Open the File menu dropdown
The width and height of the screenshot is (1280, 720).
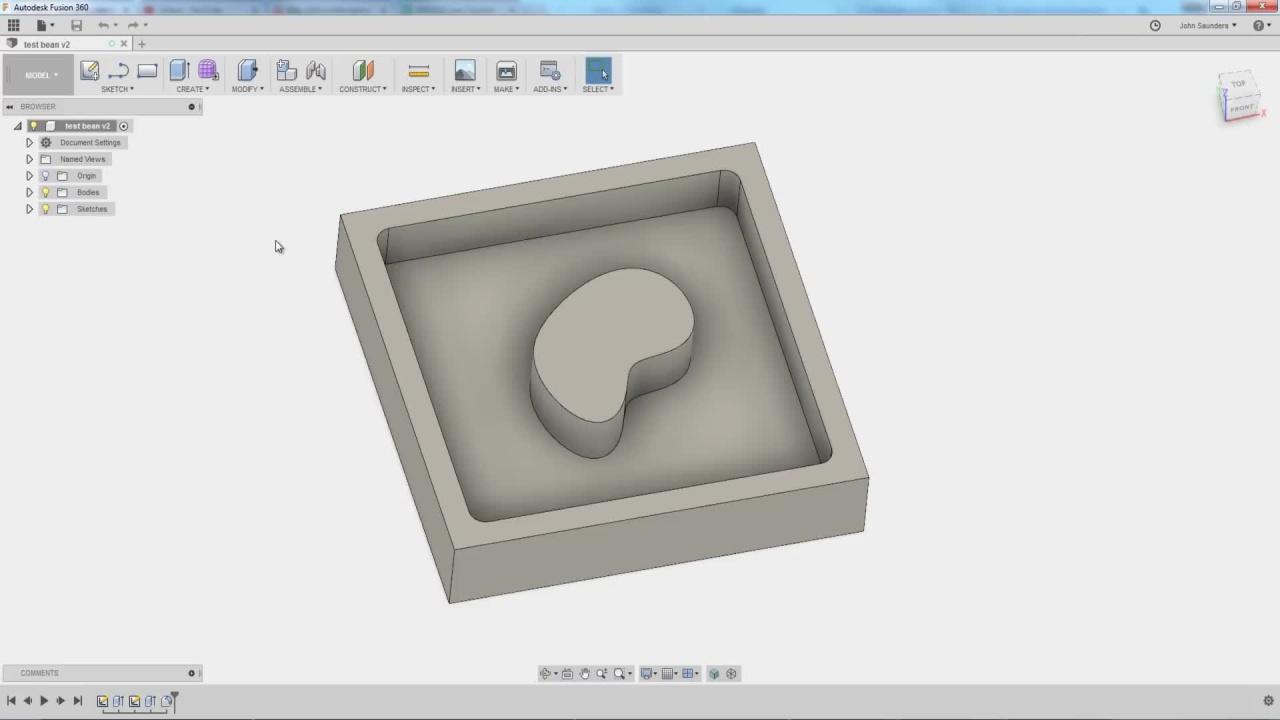point(45,25)
